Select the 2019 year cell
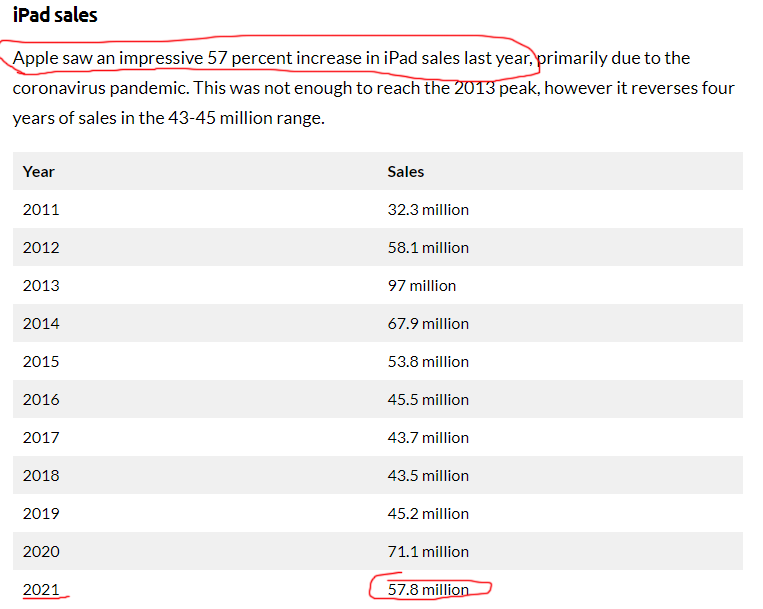 [41, 513]
